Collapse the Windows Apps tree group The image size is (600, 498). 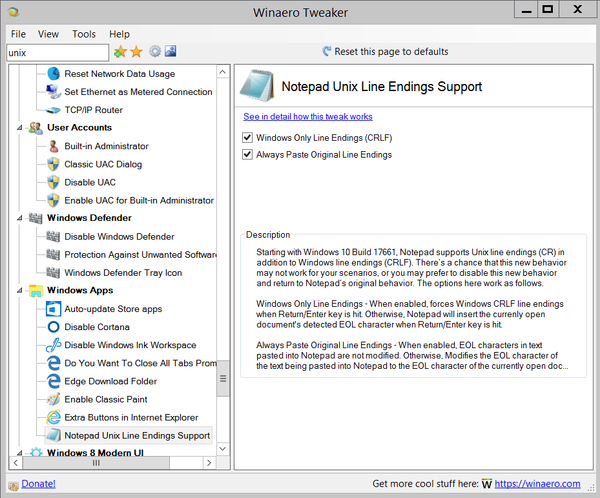tap(20, 291)
